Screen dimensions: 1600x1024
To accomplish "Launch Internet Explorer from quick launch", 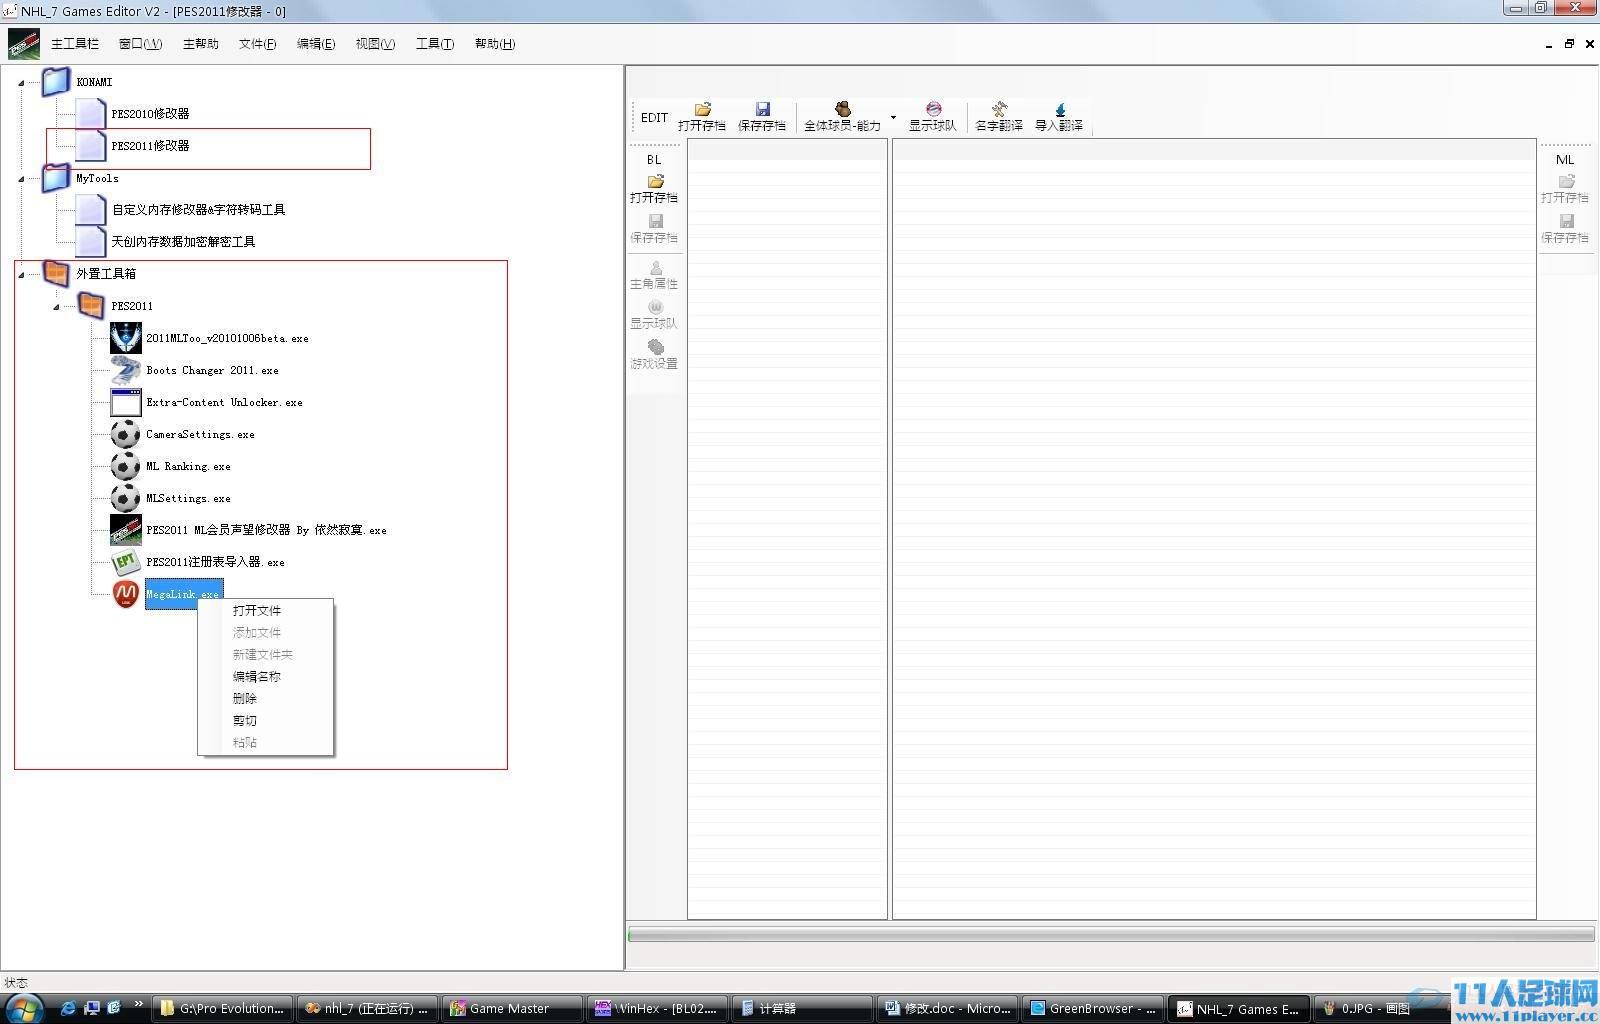I will click(x=67, y=1008).
